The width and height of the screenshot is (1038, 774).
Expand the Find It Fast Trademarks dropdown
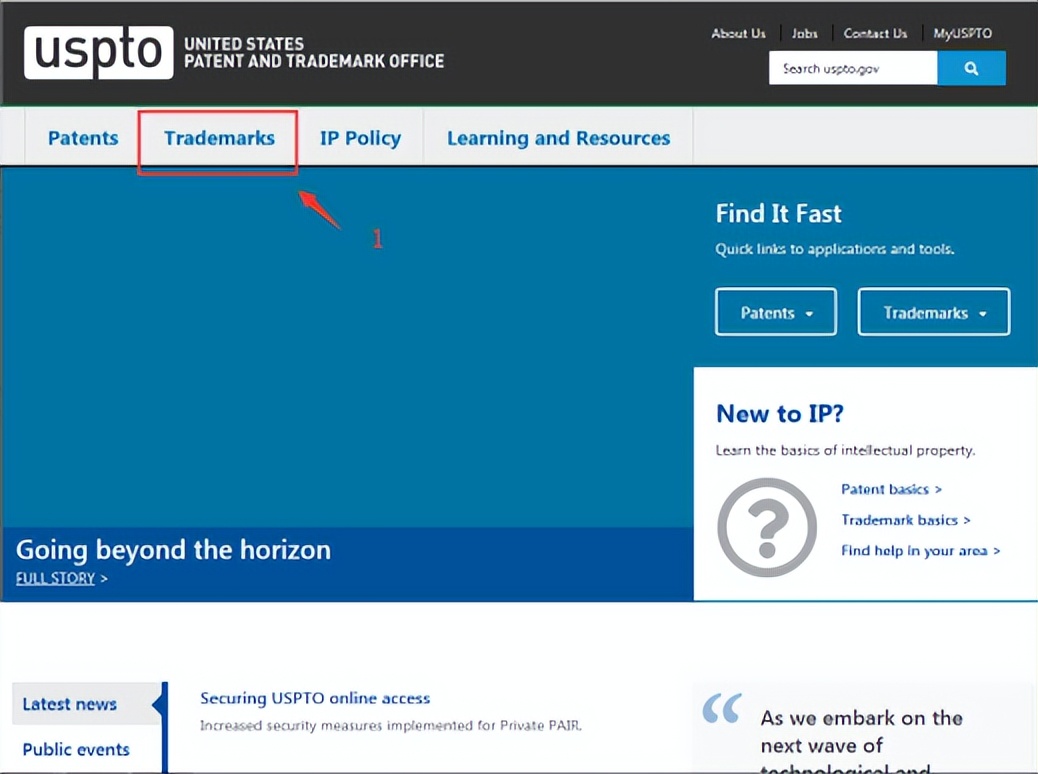[x=933, y=312]
